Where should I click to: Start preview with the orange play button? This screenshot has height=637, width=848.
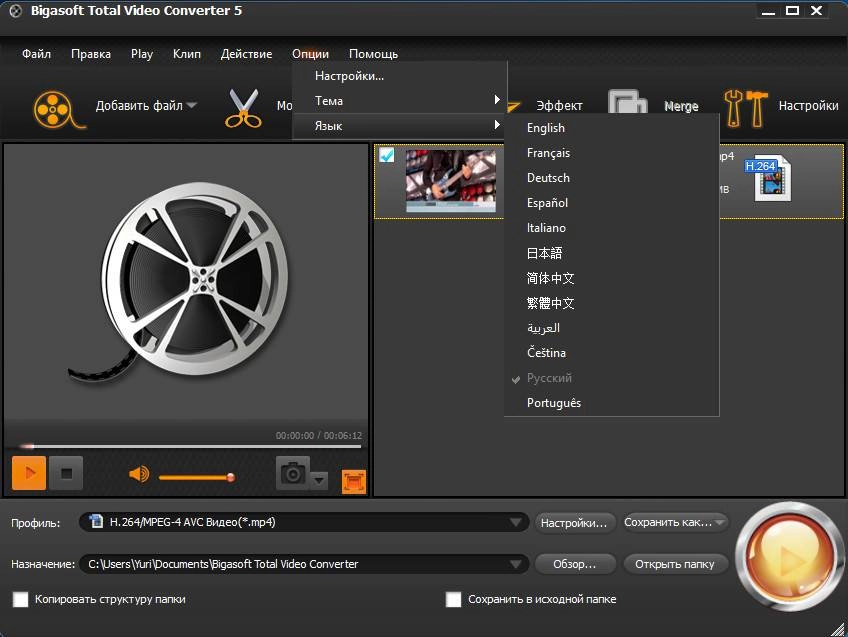[29, 473]
